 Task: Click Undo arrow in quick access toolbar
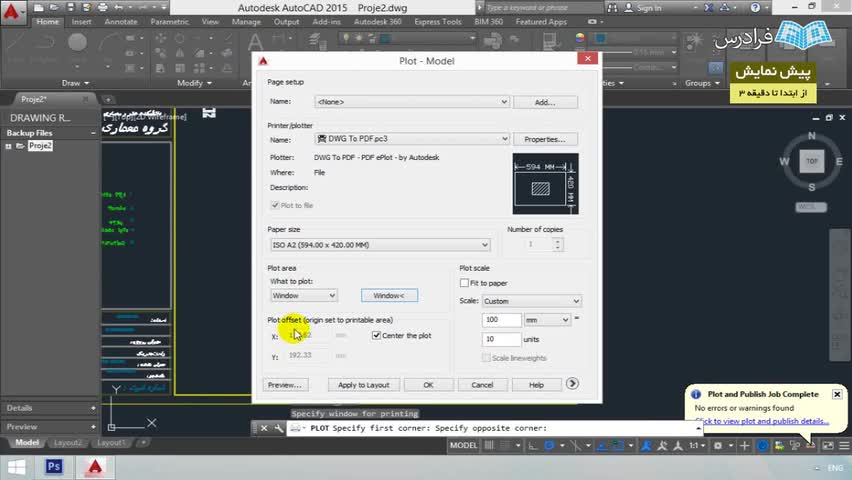coord(119,8)
